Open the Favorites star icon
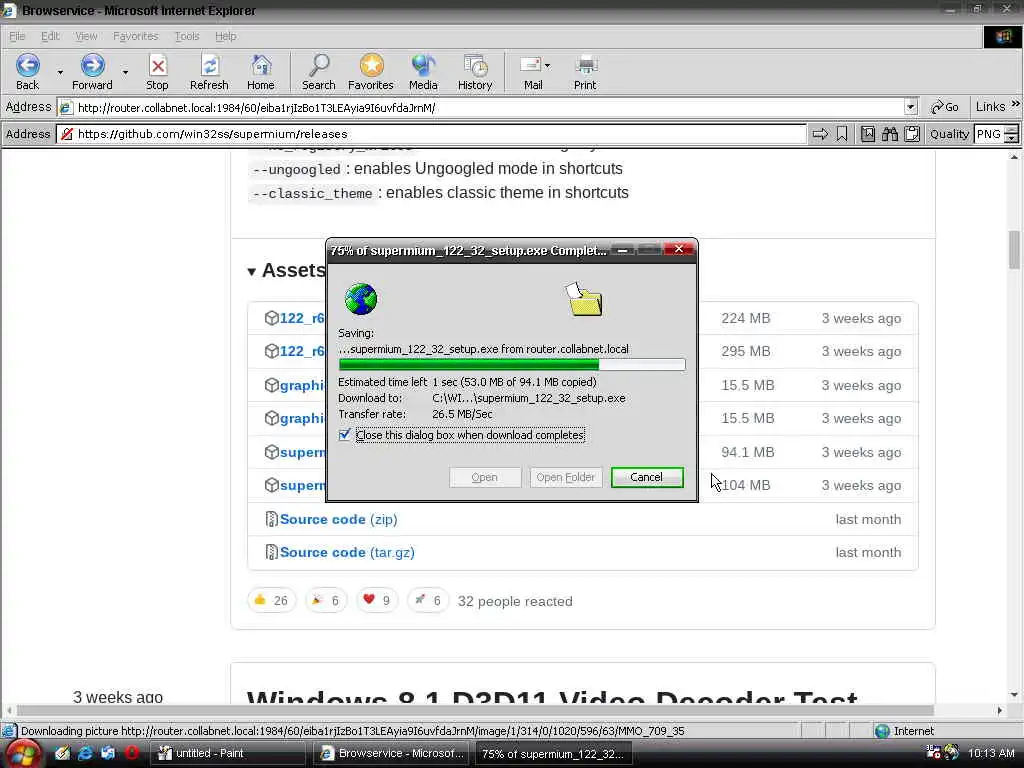Image resolution: width=1024 pixels, height=768 pixels. click(x=371, y=66)
